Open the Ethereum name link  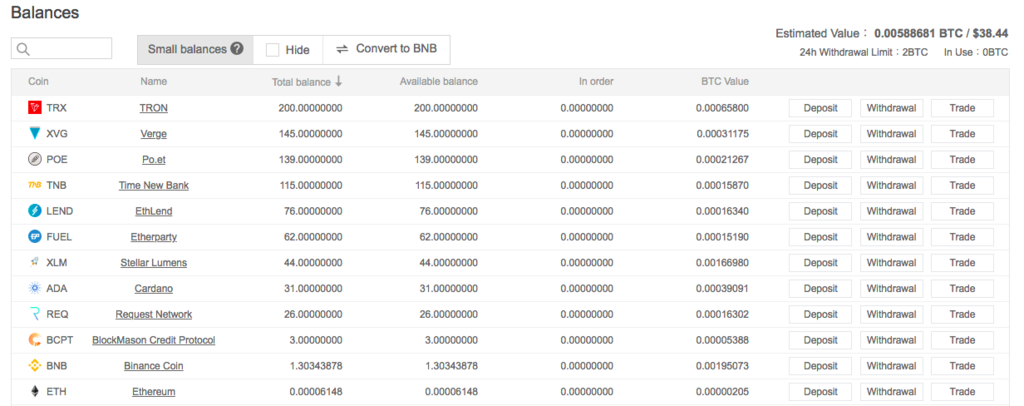(153, 392)
